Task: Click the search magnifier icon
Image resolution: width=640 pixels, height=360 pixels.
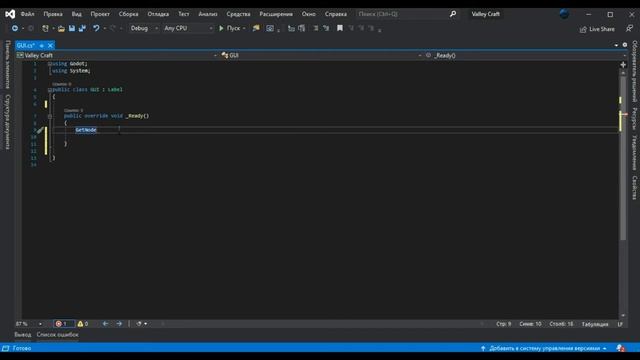Action: pos(453,14)
